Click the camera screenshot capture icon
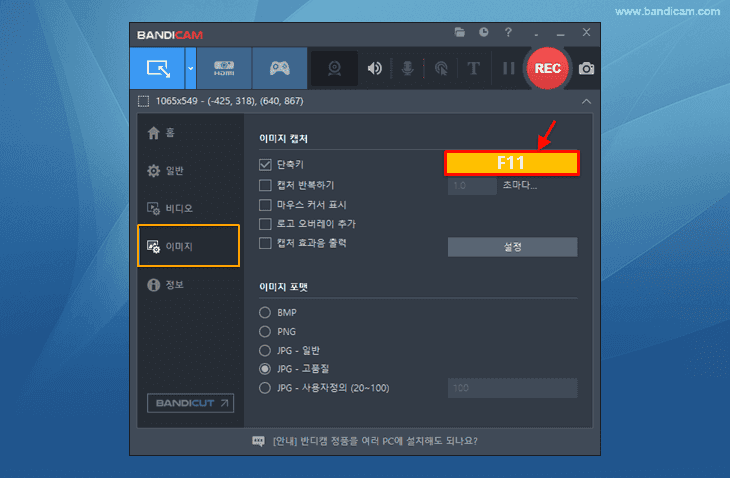Viewport: 730px width, 478px height. [x=586, y=68]
